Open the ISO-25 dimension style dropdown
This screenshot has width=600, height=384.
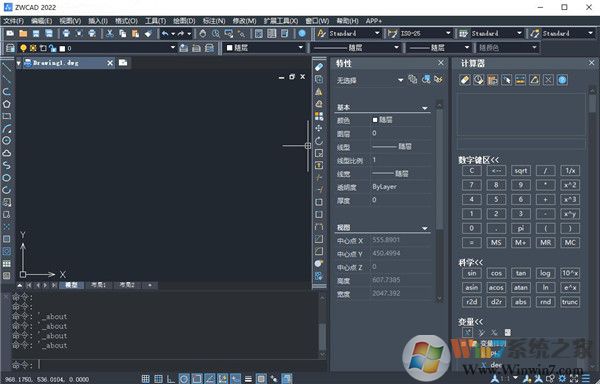point(448,33)
